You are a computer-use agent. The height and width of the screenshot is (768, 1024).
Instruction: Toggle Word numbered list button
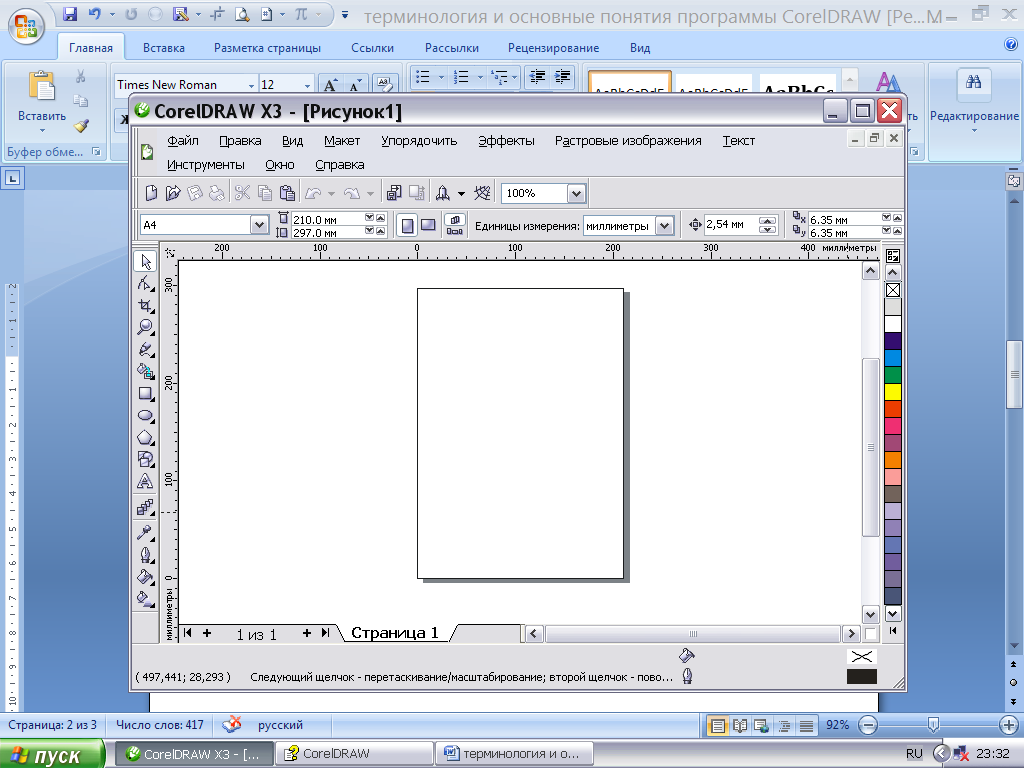tap(462, 77)
